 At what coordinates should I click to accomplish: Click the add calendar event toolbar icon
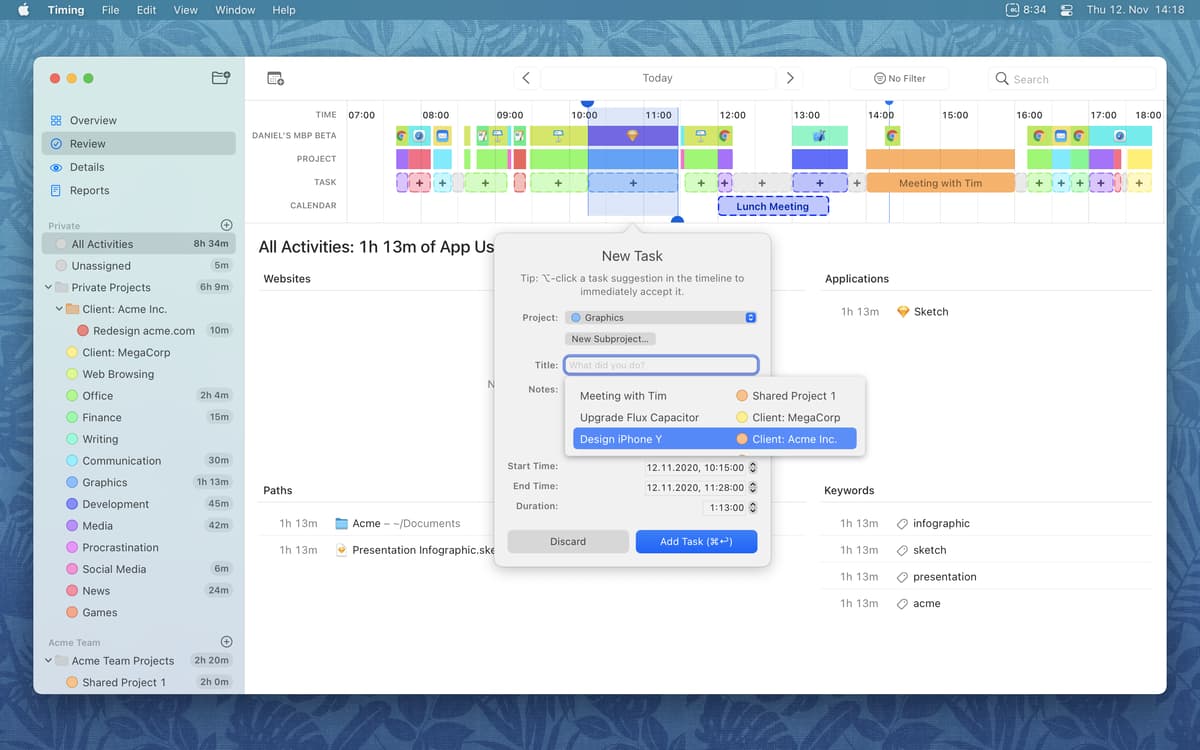(x=276, y=78)
